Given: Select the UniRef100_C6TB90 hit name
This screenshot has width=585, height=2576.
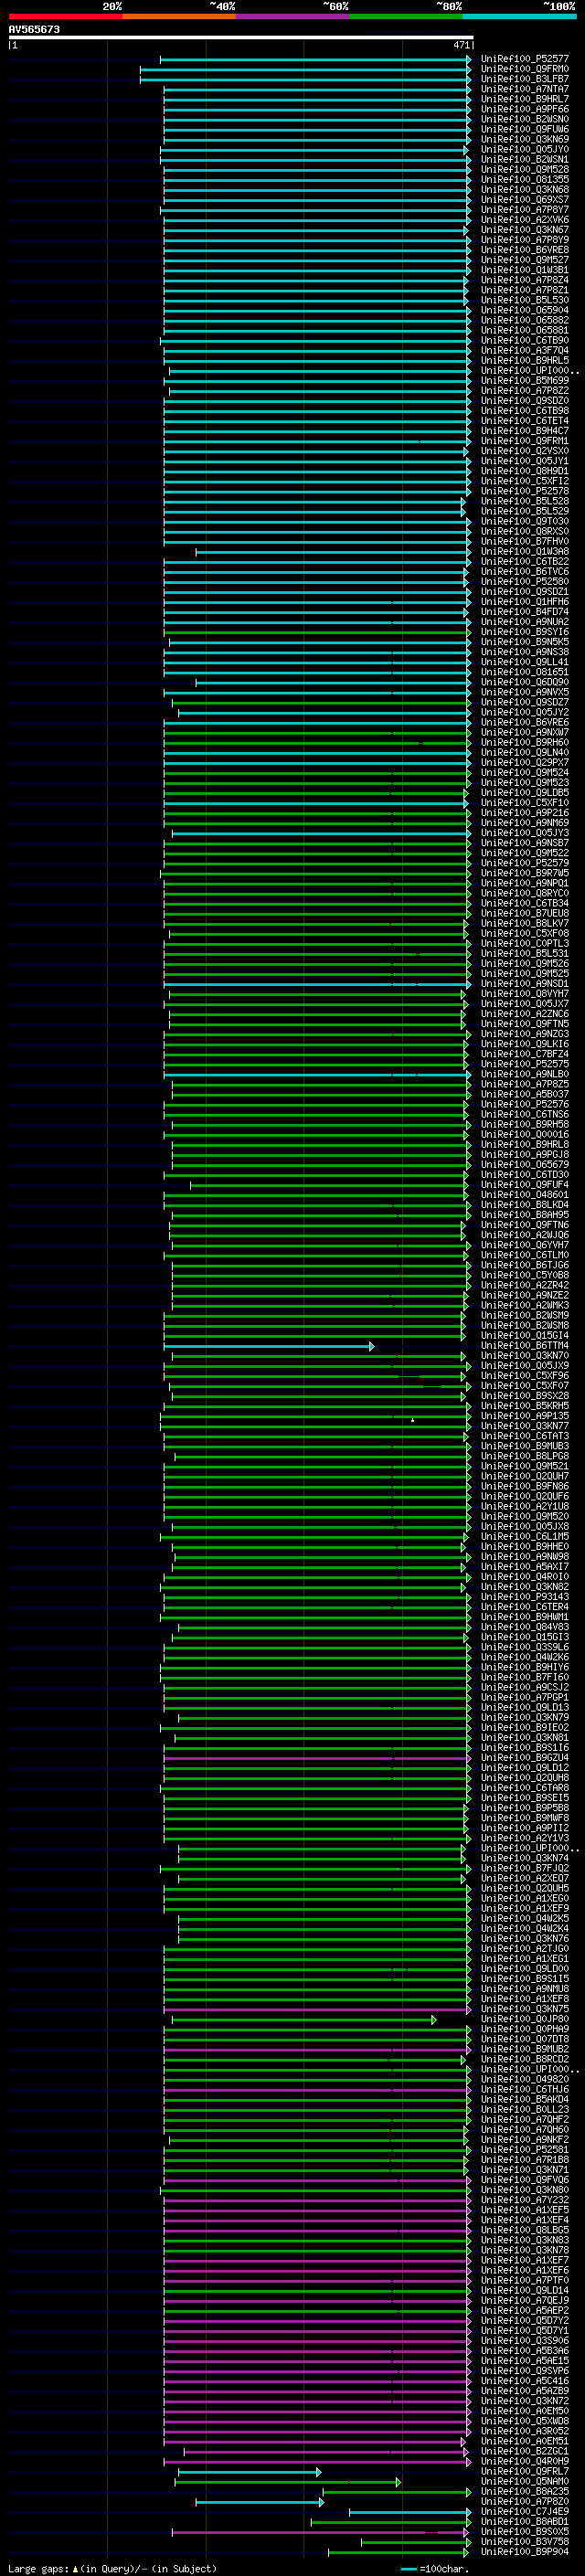Looking at the screenshot, I should pos(525,340).
